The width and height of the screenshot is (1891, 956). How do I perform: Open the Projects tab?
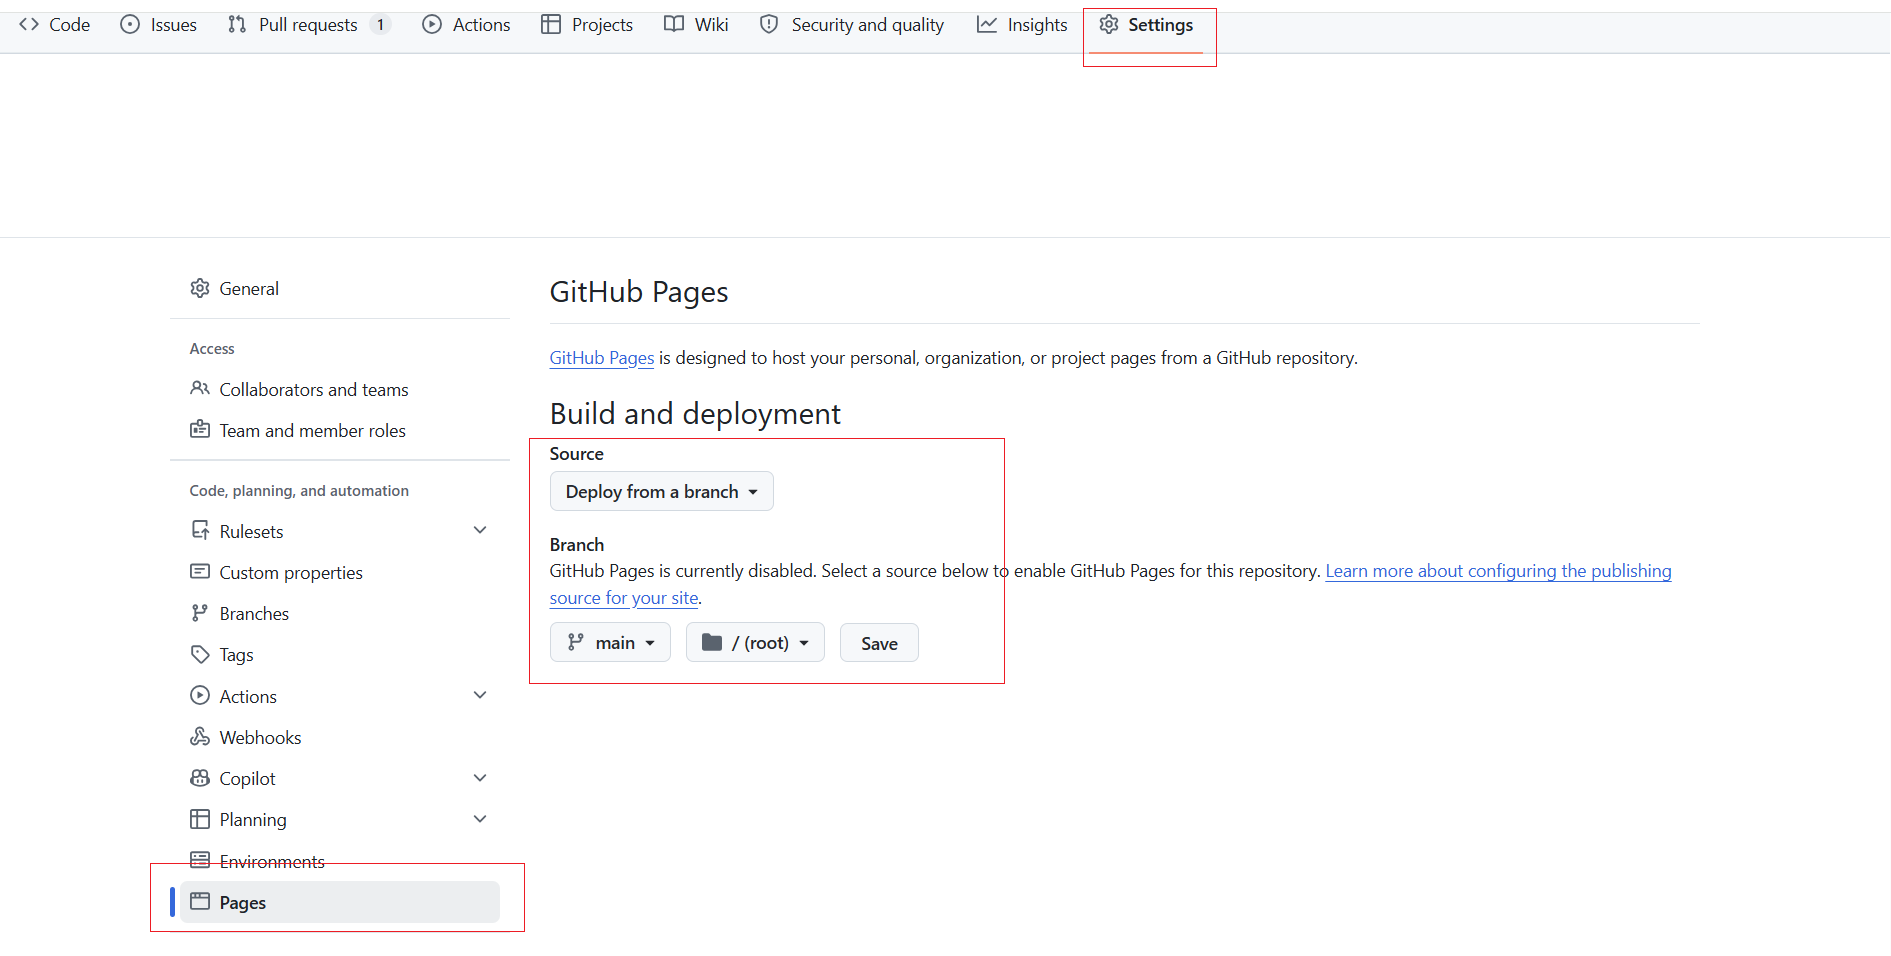click(x=587, y=25)
